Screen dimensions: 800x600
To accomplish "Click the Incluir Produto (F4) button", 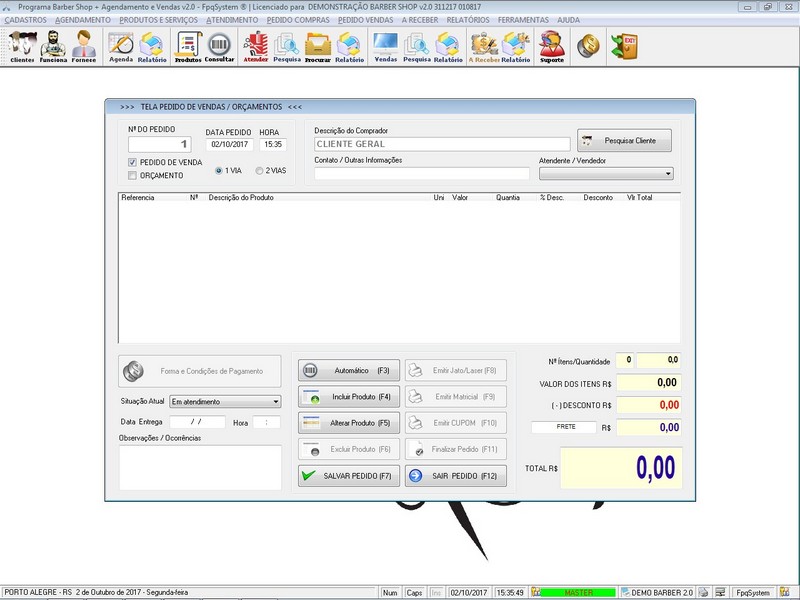I will tap(349, 396).
